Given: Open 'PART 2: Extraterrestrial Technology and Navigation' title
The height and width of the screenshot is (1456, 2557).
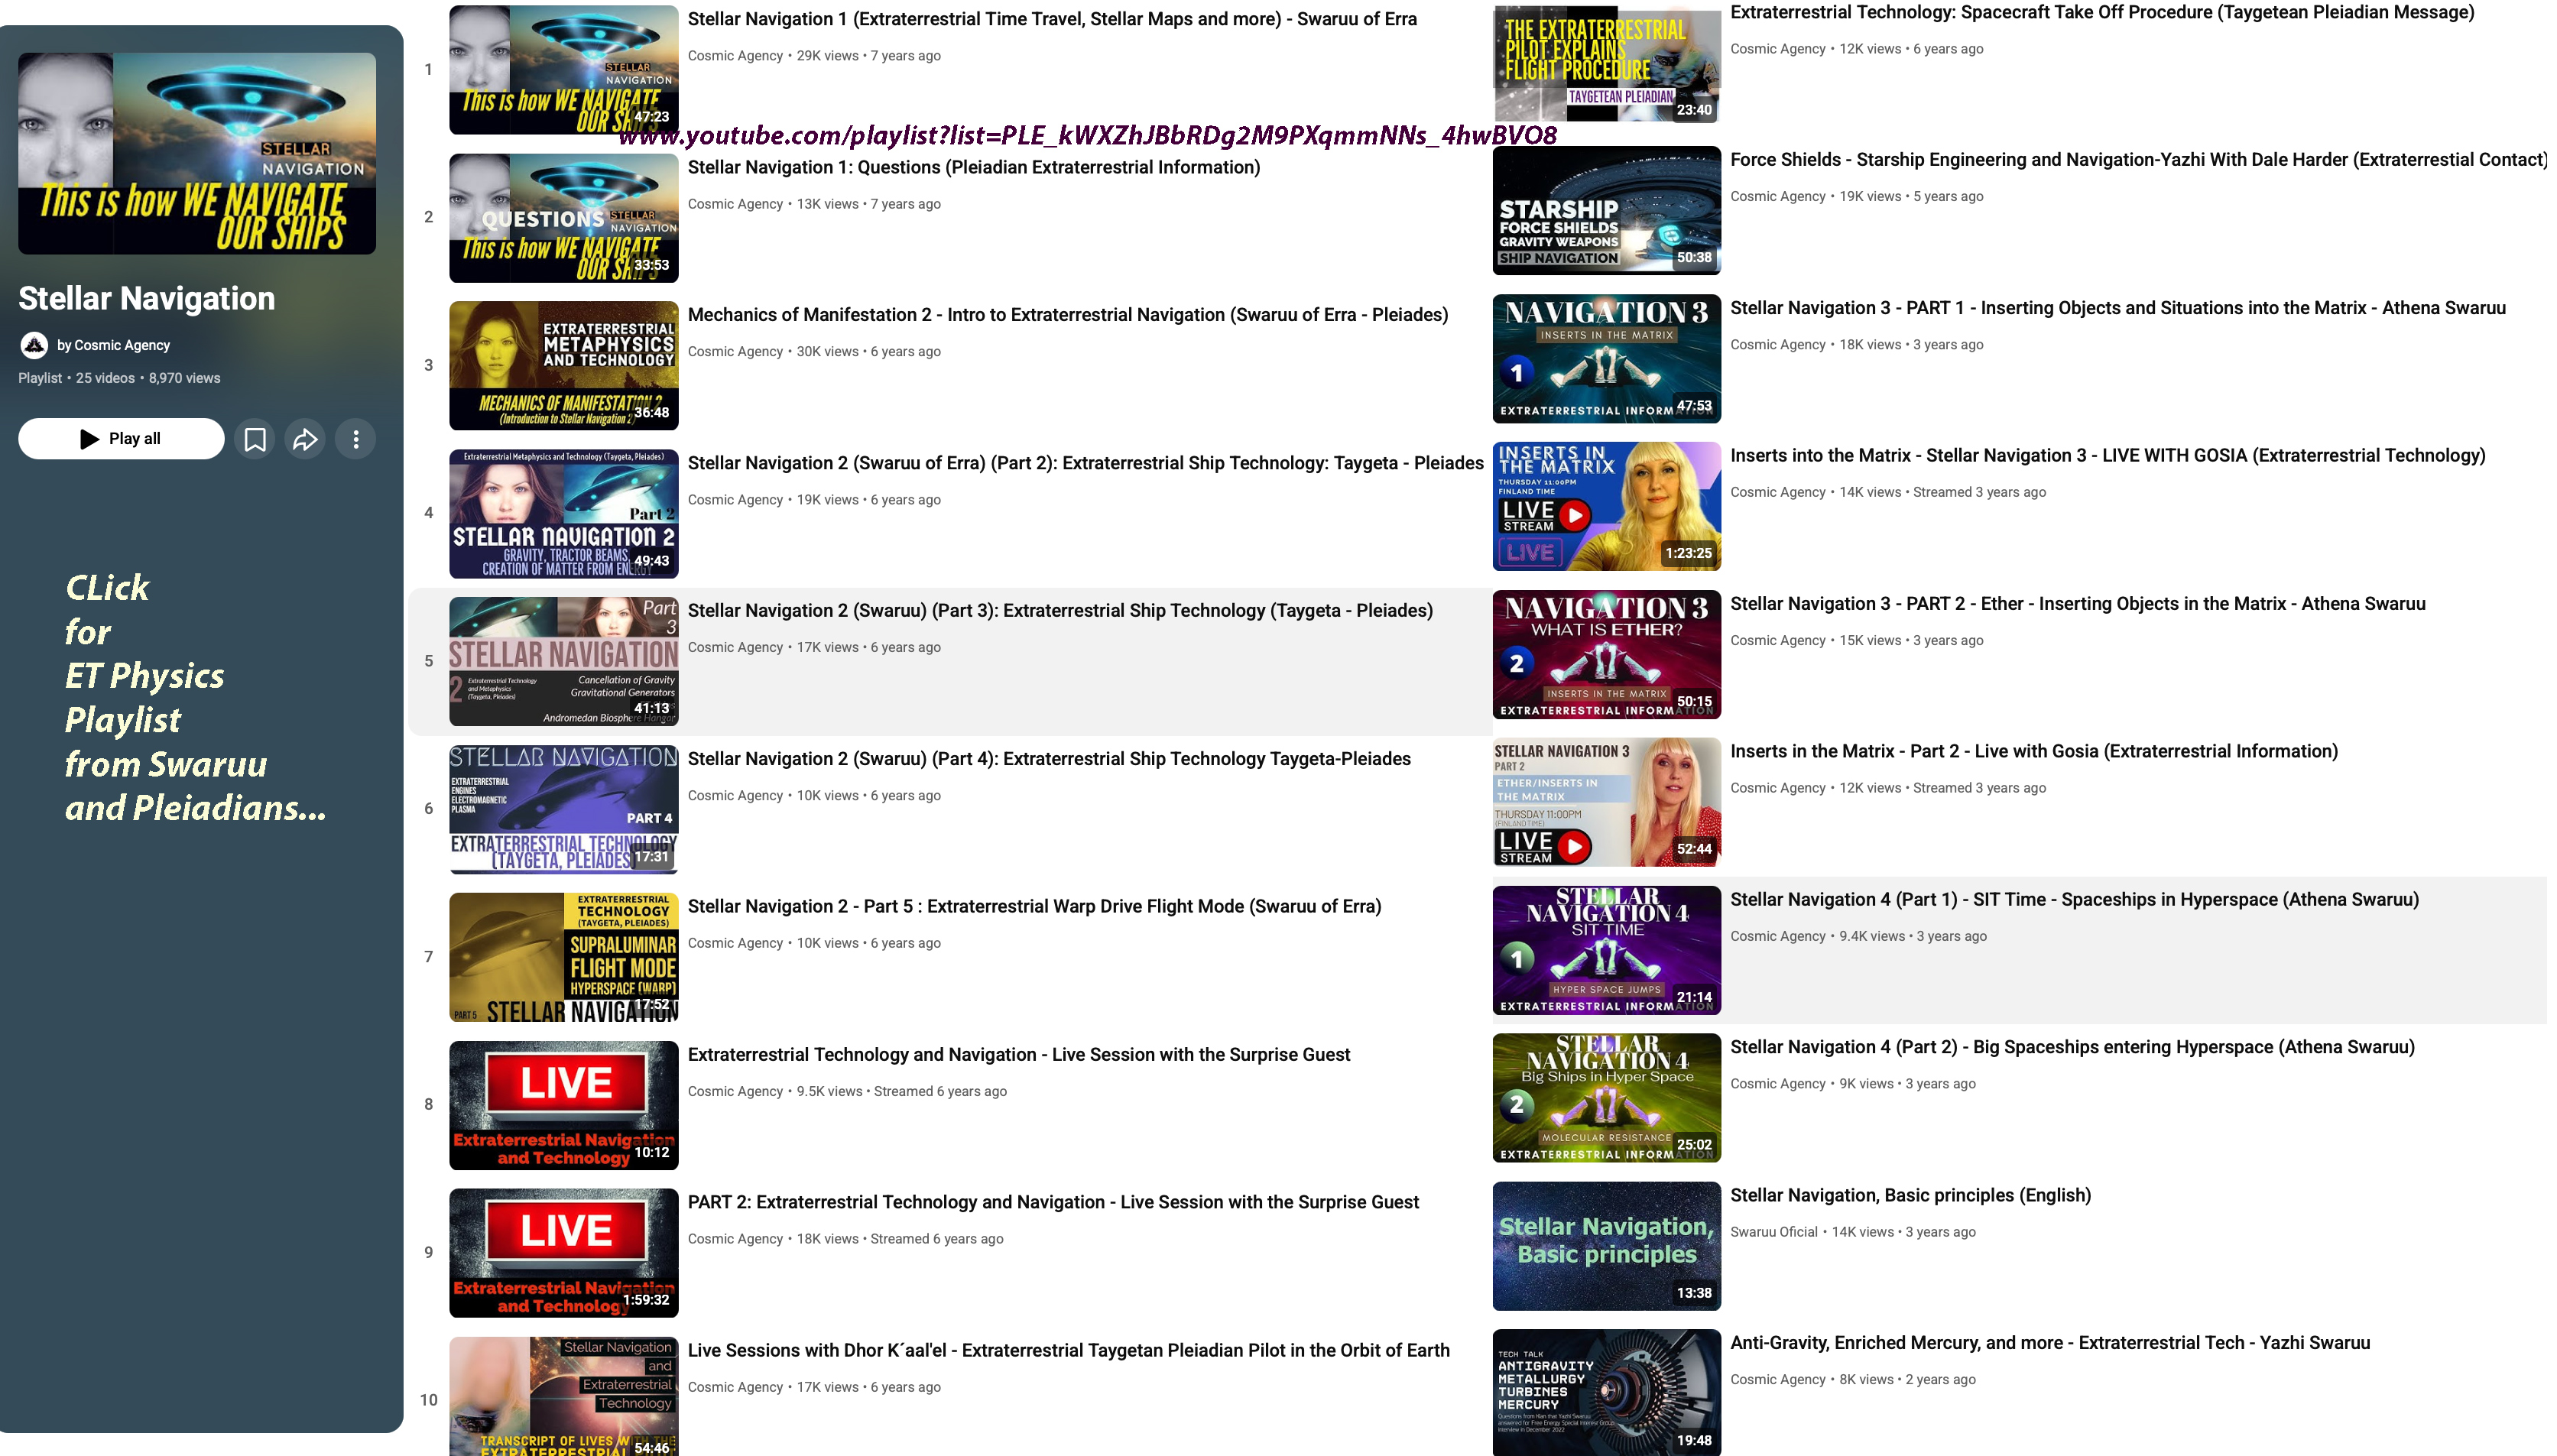Looking at the screenshot, I should pos(1053,1202).
